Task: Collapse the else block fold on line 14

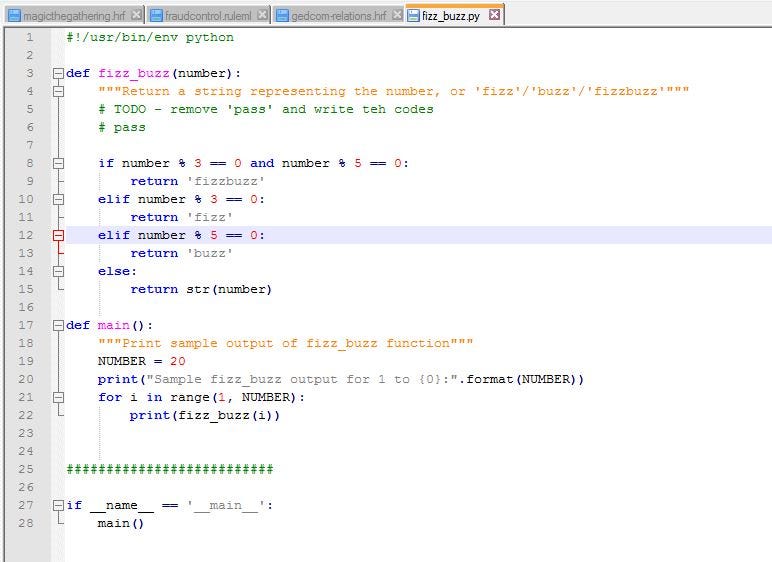Action: click(x=58, y=271)
